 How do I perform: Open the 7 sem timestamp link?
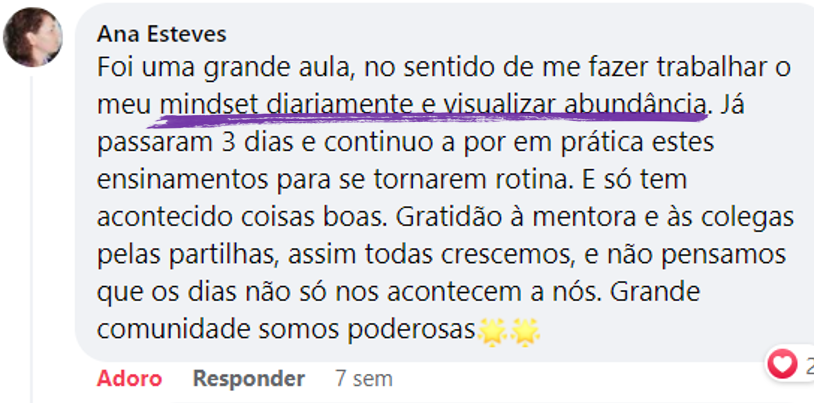364,379
